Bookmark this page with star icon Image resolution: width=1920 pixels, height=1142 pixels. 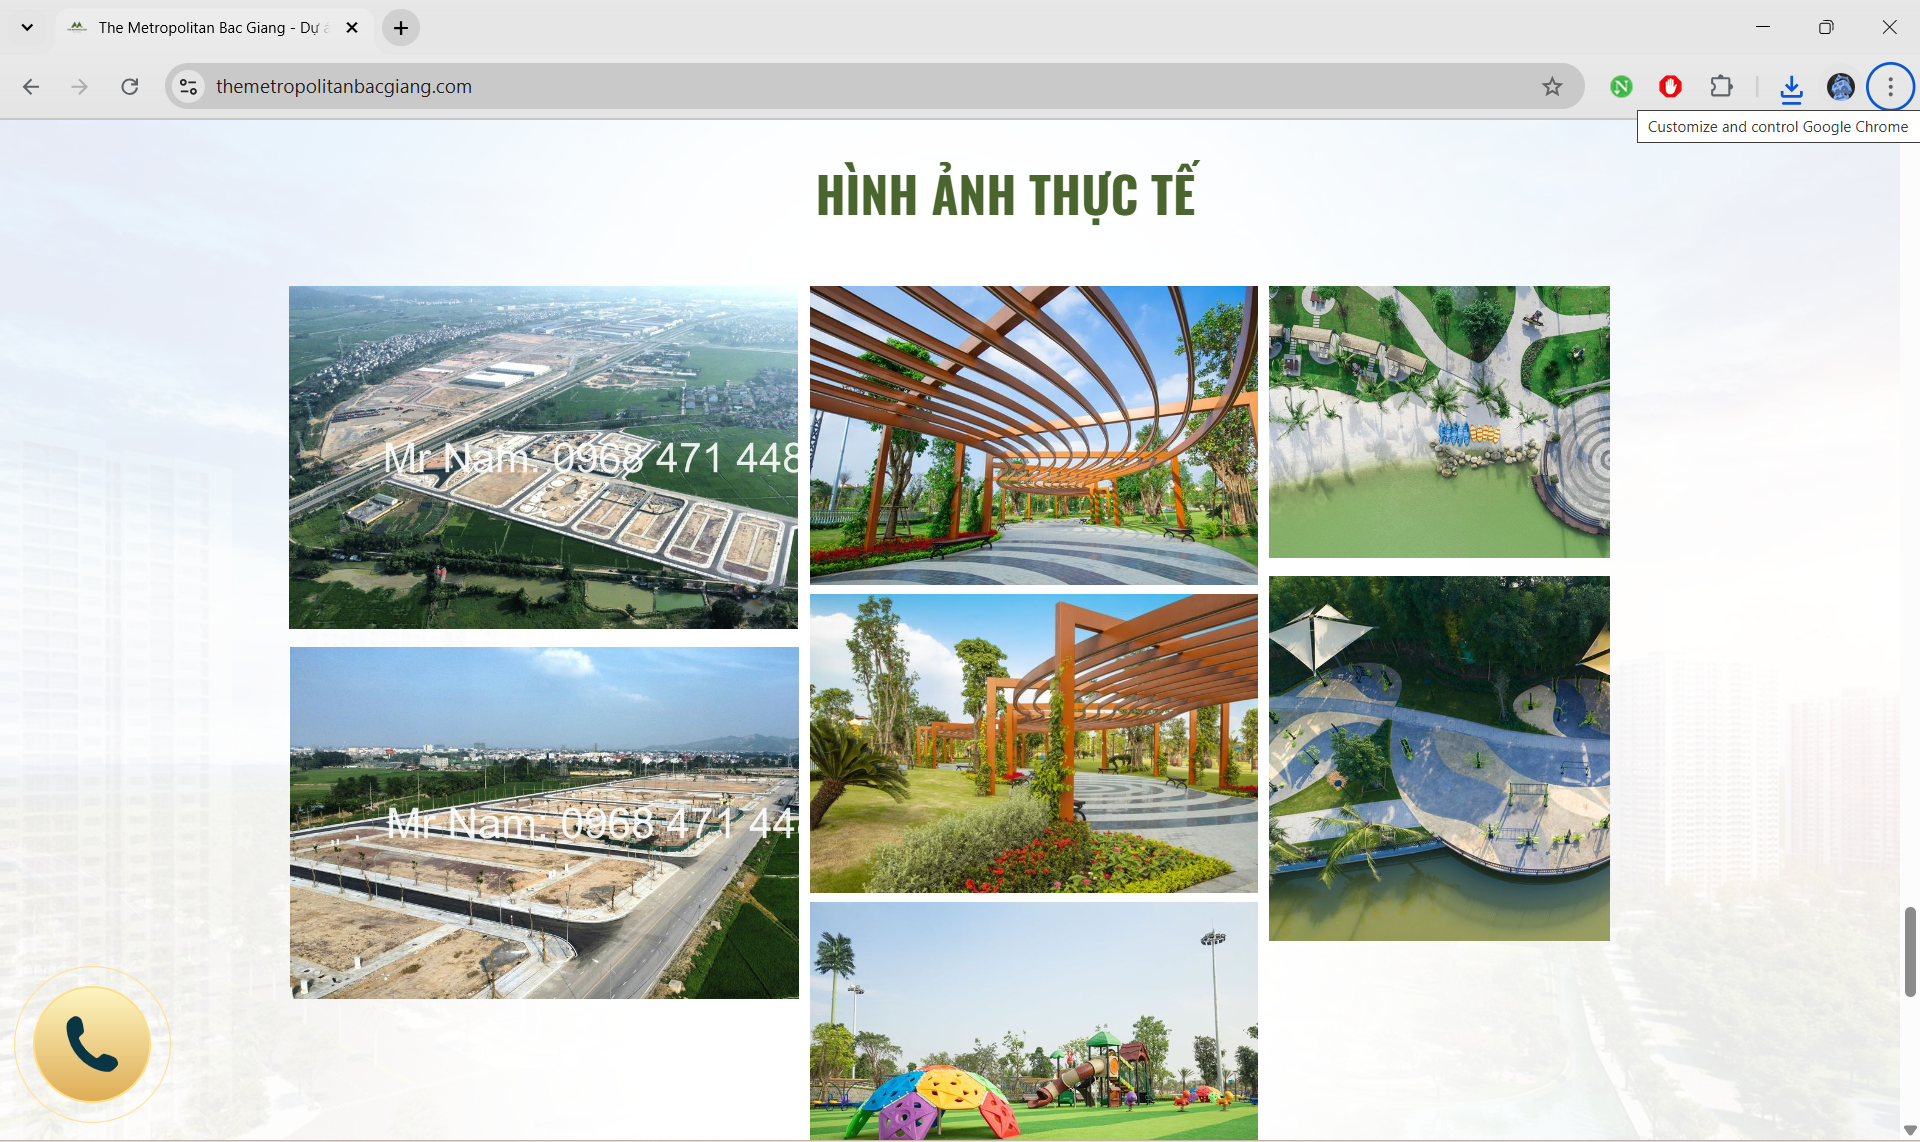pos(1551,87)
